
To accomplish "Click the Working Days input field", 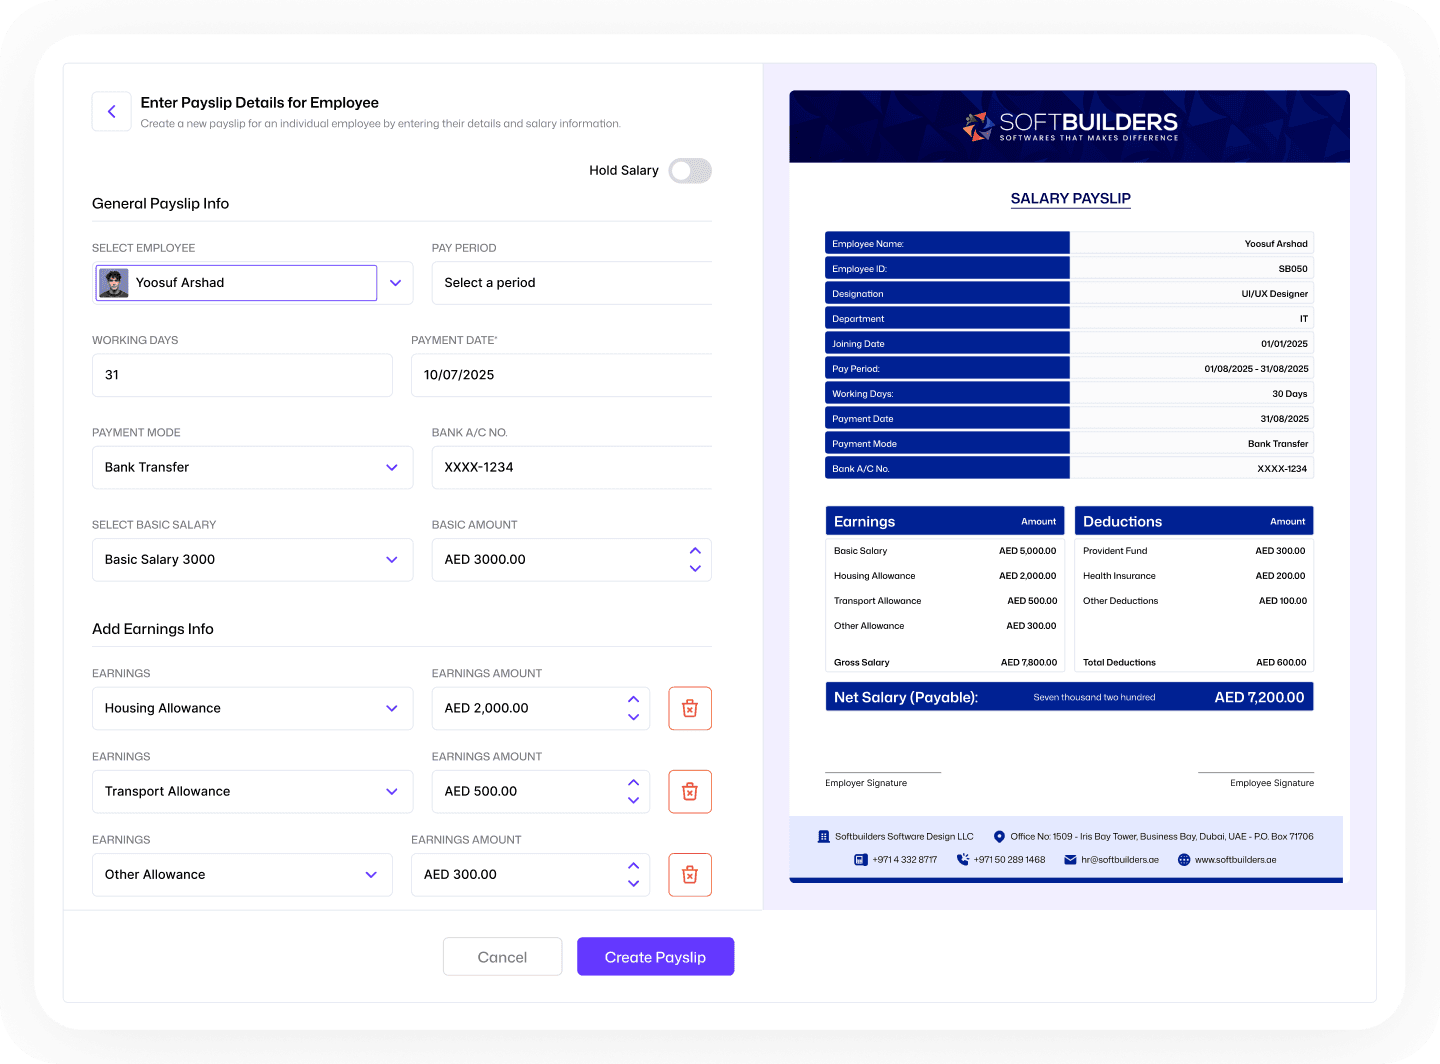I will point(242,375).
